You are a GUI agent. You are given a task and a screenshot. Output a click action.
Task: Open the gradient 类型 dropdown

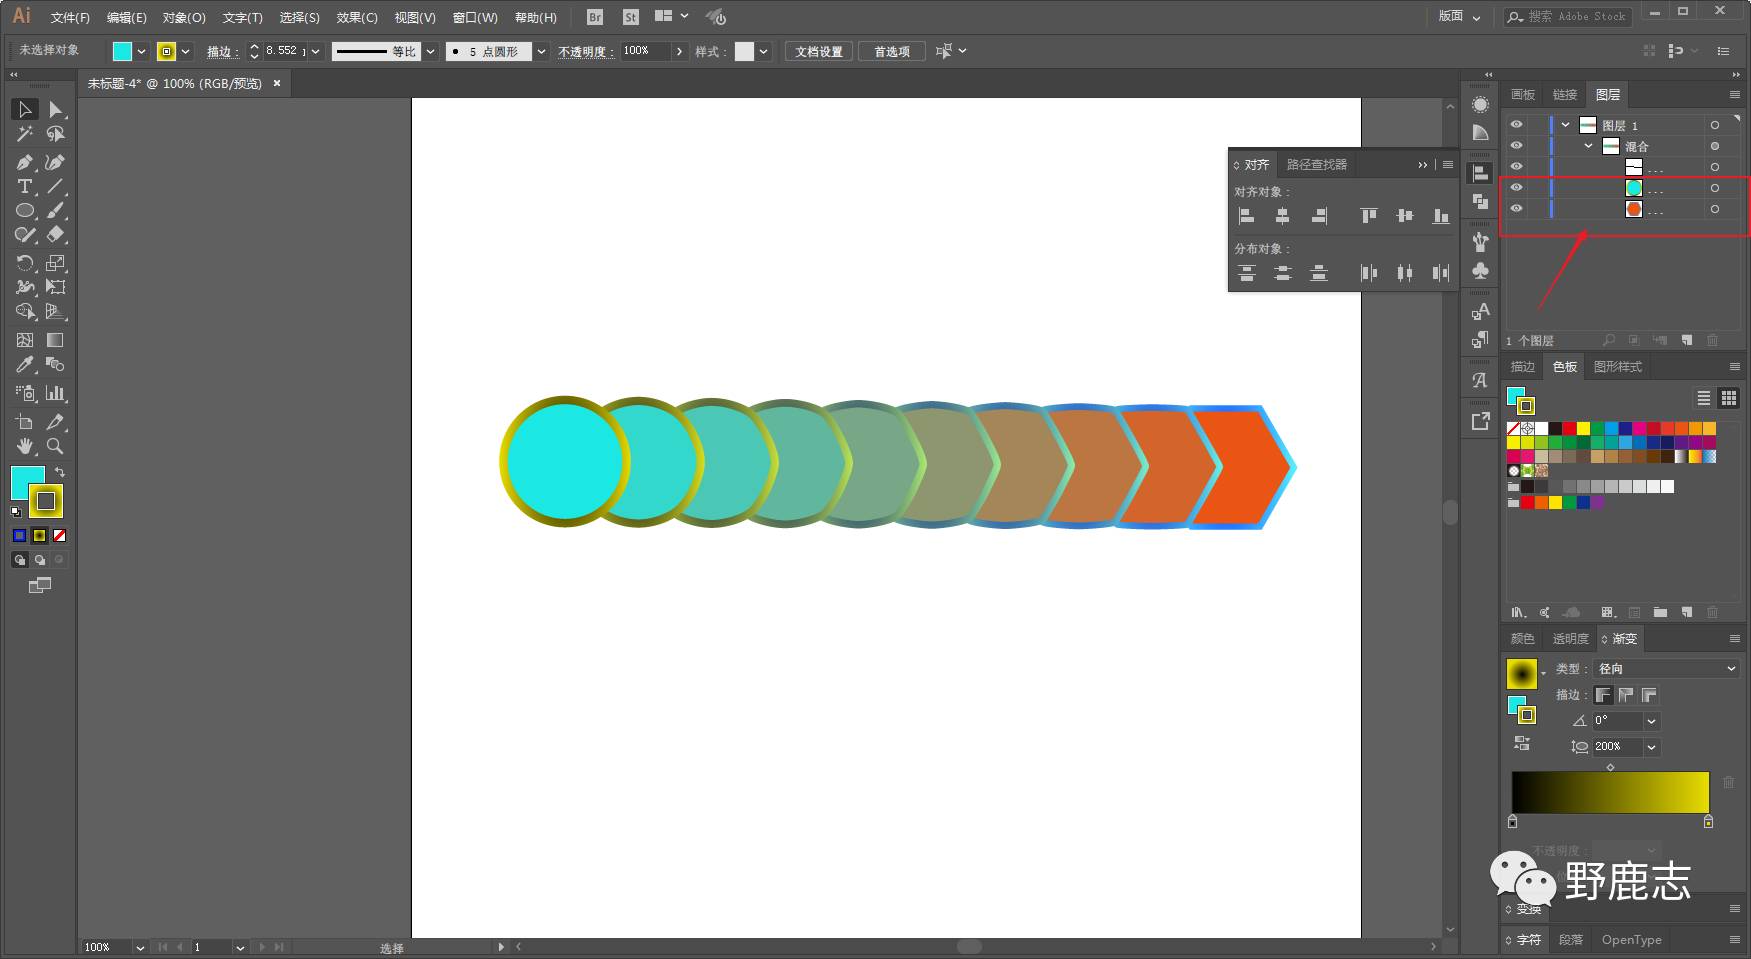click(1667, 669)
